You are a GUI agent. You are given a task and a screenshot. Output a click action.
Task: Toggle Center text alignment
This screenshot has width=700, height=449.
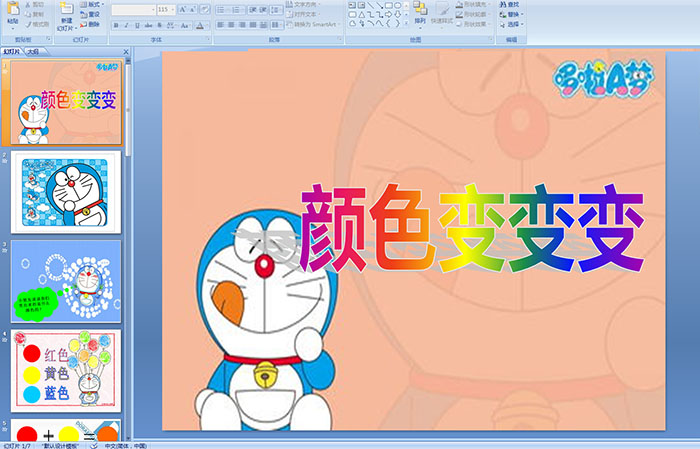click(231, 25)
